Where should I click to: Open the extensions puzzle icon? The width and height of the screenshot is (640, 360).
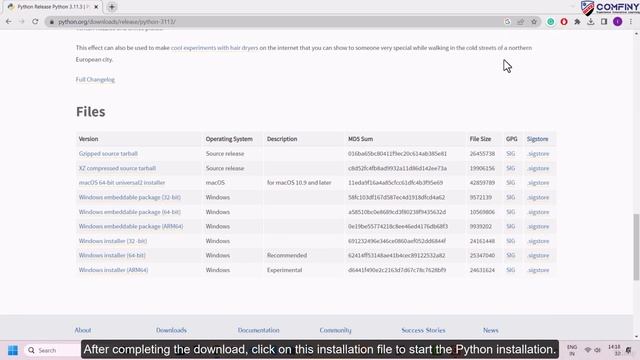click(x=577, y=22)
